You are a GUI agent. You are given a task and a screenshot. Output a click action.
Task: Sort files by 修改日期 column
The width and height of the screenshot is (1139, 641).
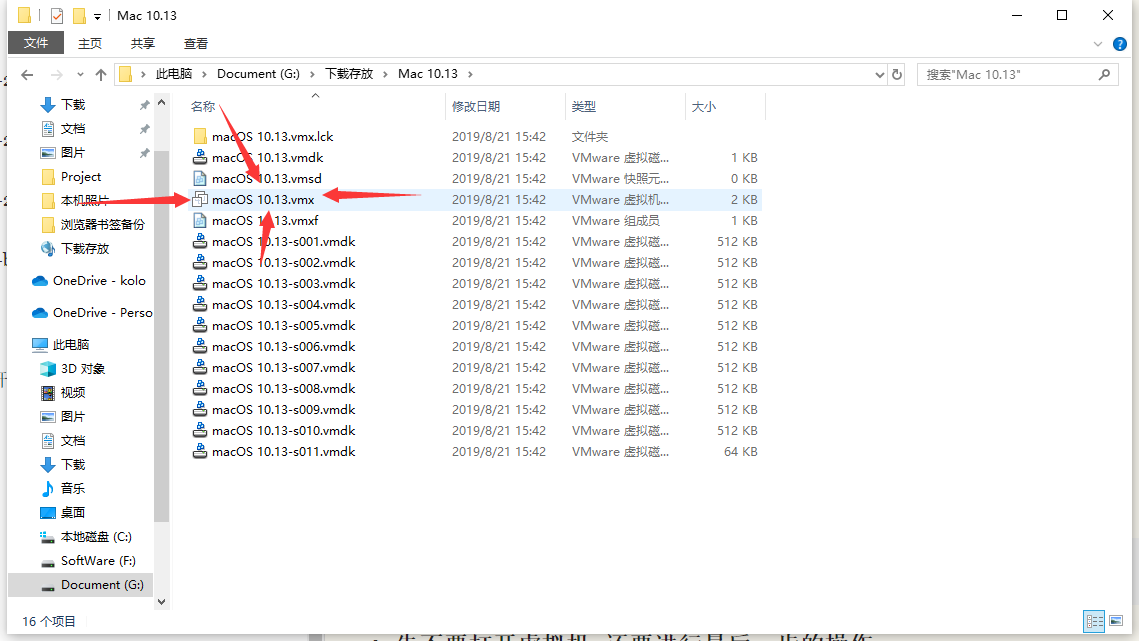point(476,107)
